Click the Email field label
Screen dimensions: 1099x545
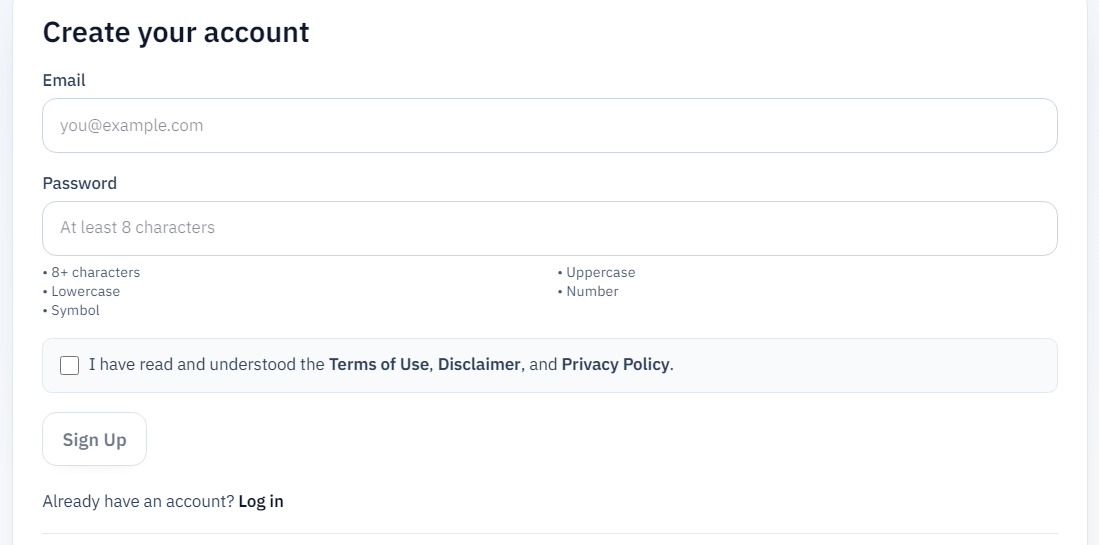64,80
